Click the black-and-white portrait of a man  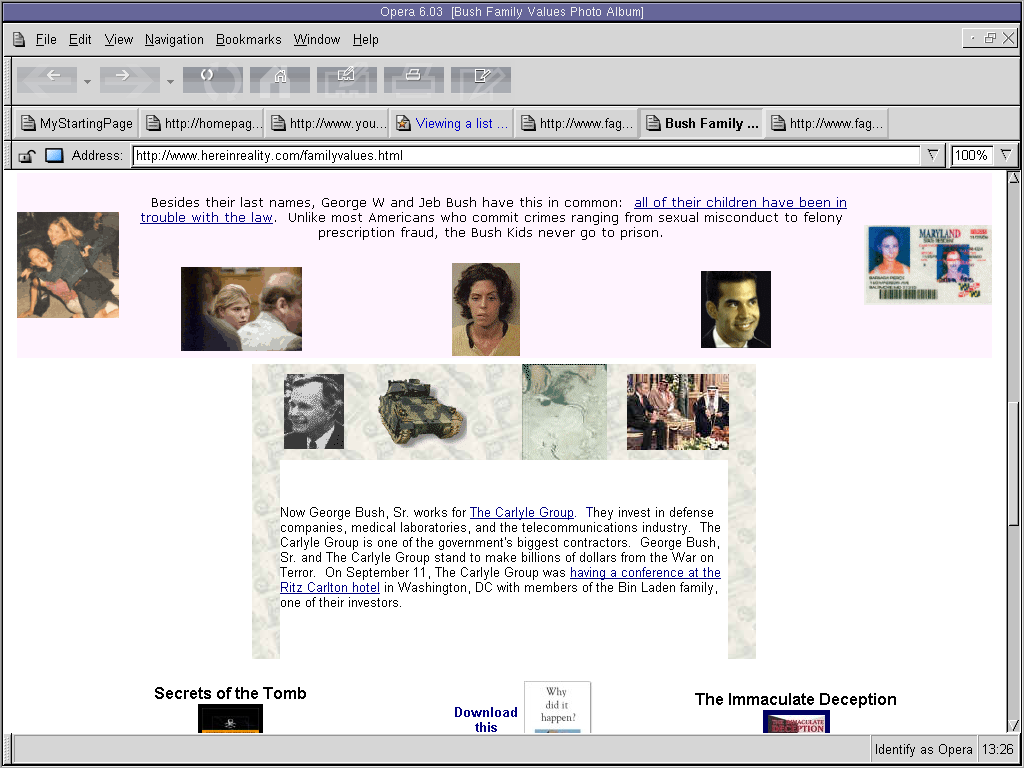313,411
